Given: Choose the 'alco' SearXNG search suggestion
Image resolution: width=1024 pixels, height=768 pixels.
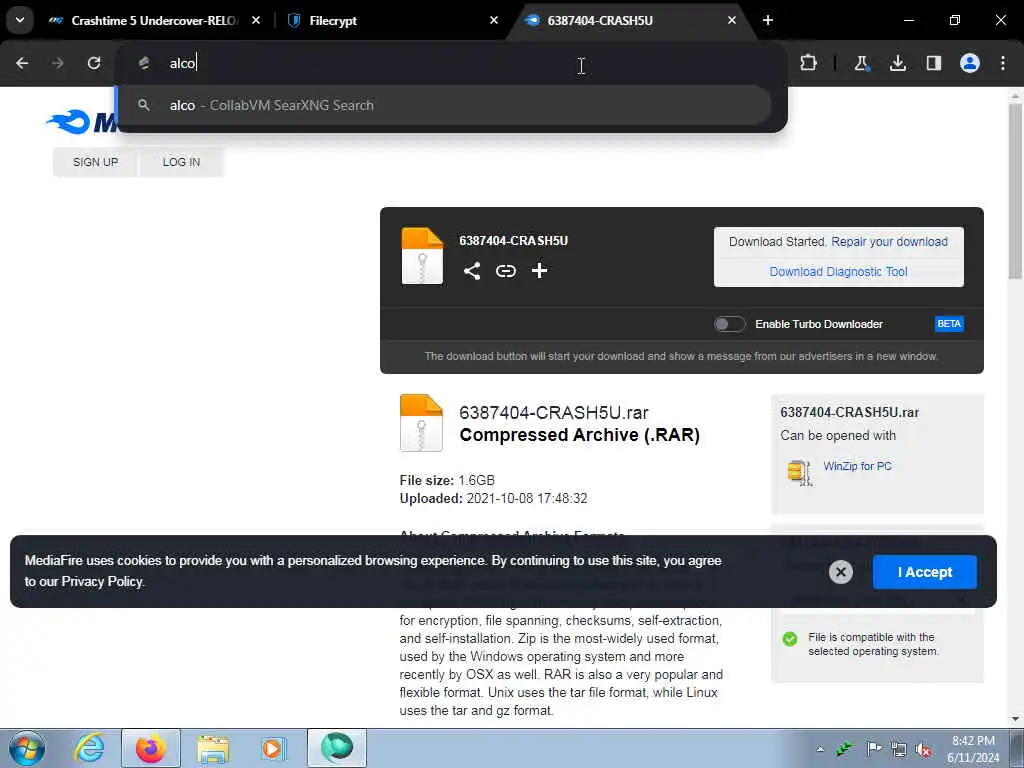Looking at the screenshot, I should pos(444,105).
